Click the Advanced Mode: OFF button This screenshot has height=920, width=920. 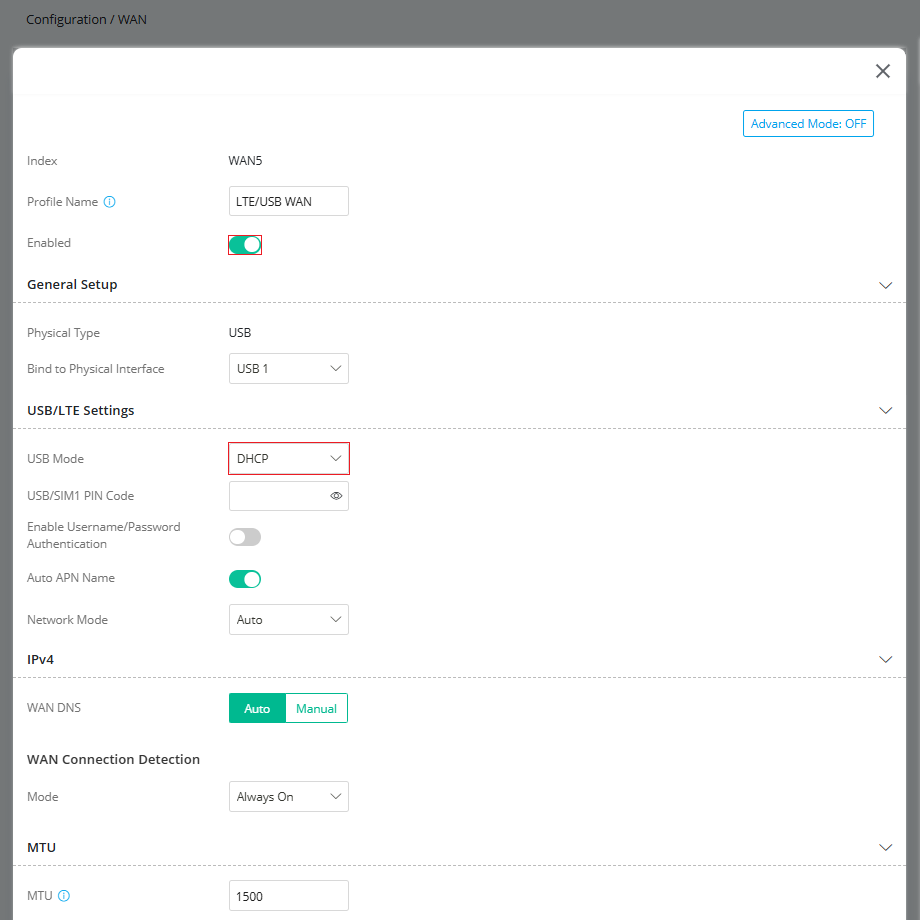(x=808, y=124)
